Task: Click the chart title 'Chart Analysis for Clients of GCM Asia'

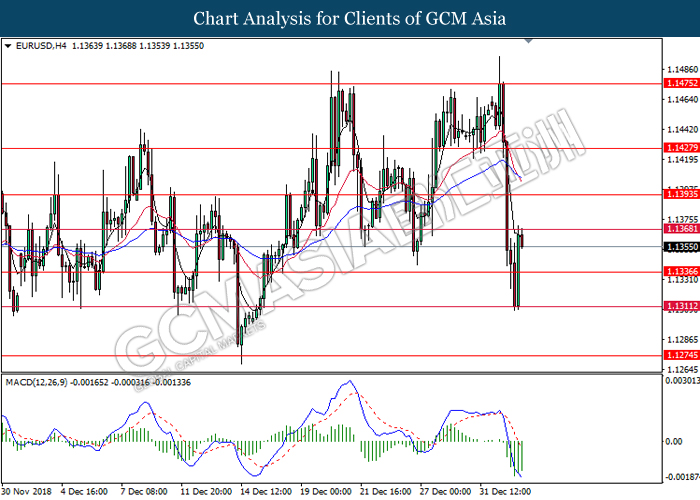Action: tap(350, 18)
